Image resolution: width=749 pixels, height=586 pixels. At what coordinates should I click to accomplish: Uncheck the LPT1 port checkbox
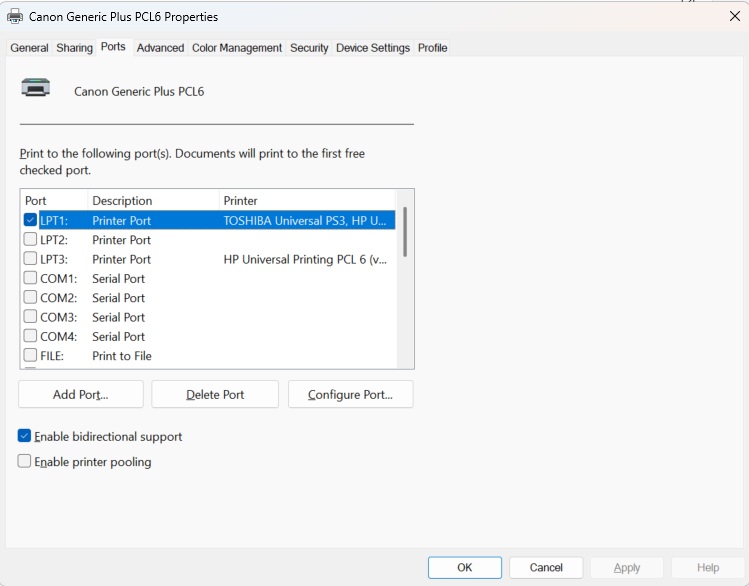pos(30,221)
